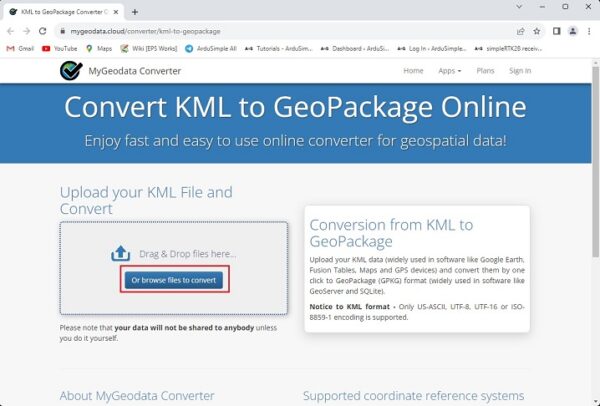Go to Home in site navigation

(x=413, y=71)
